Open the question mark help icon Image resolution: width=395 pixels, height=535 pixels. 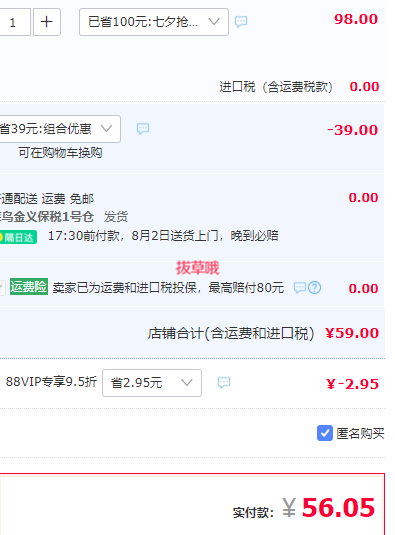tap(314, 288)
